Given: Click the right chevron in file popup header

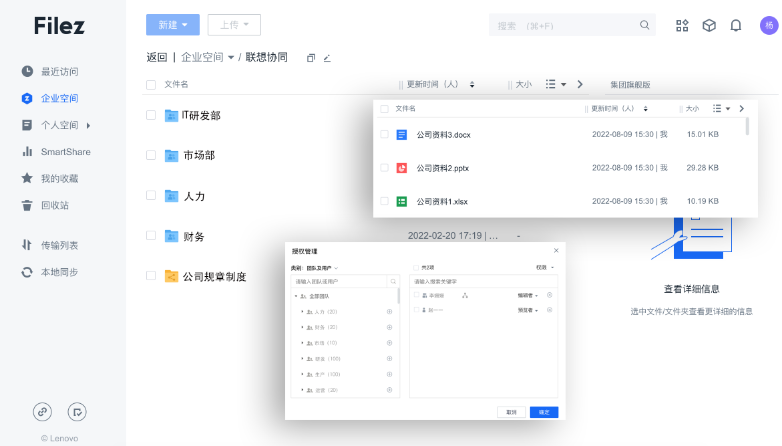Looking at the screenshot, I should click(742, 108).
